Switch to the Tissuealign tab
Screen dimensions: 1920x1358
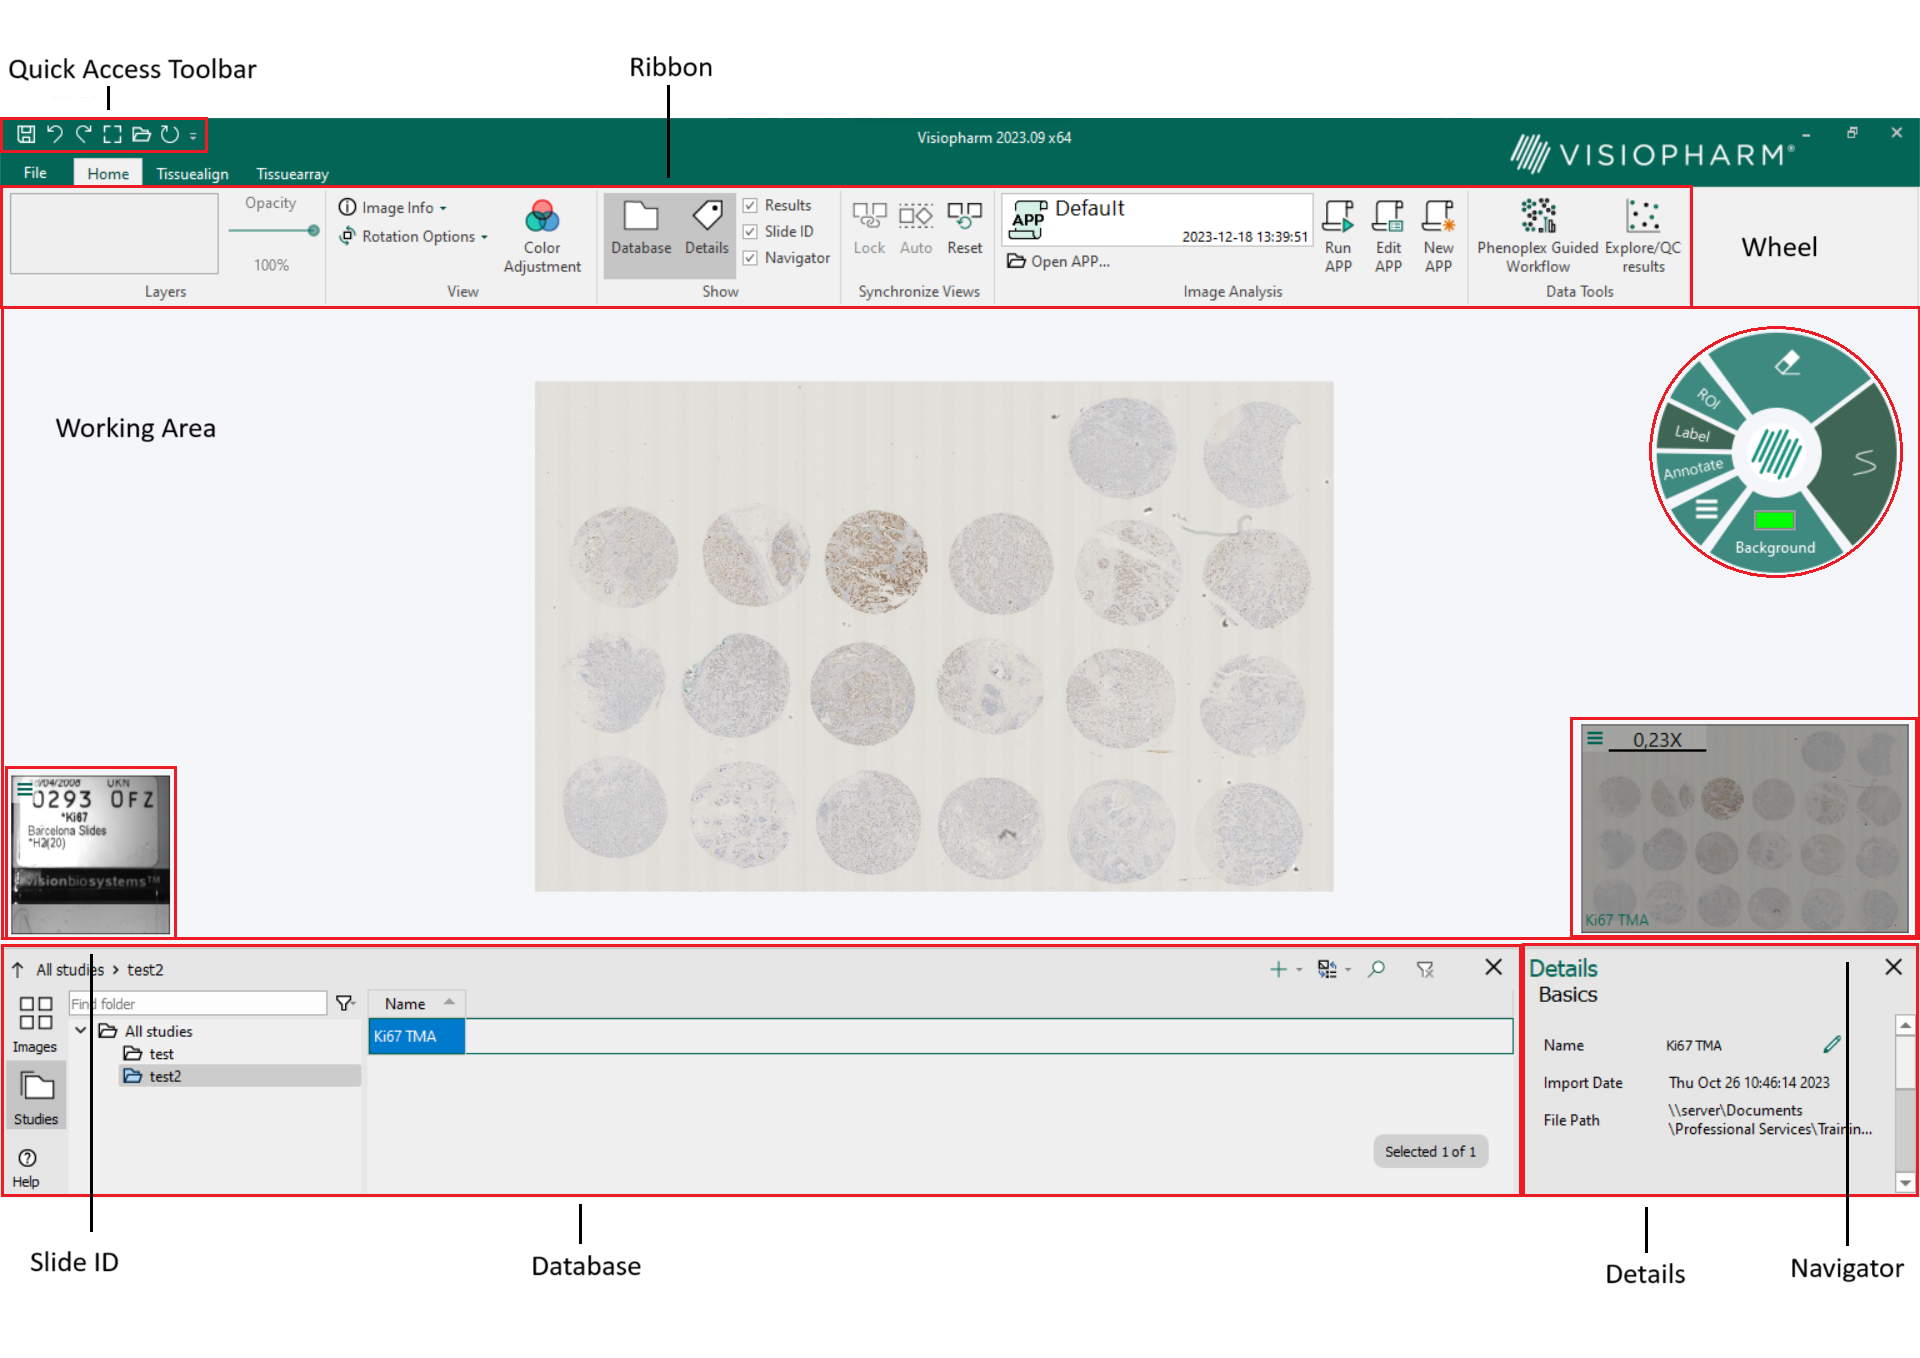click(192, 173)
